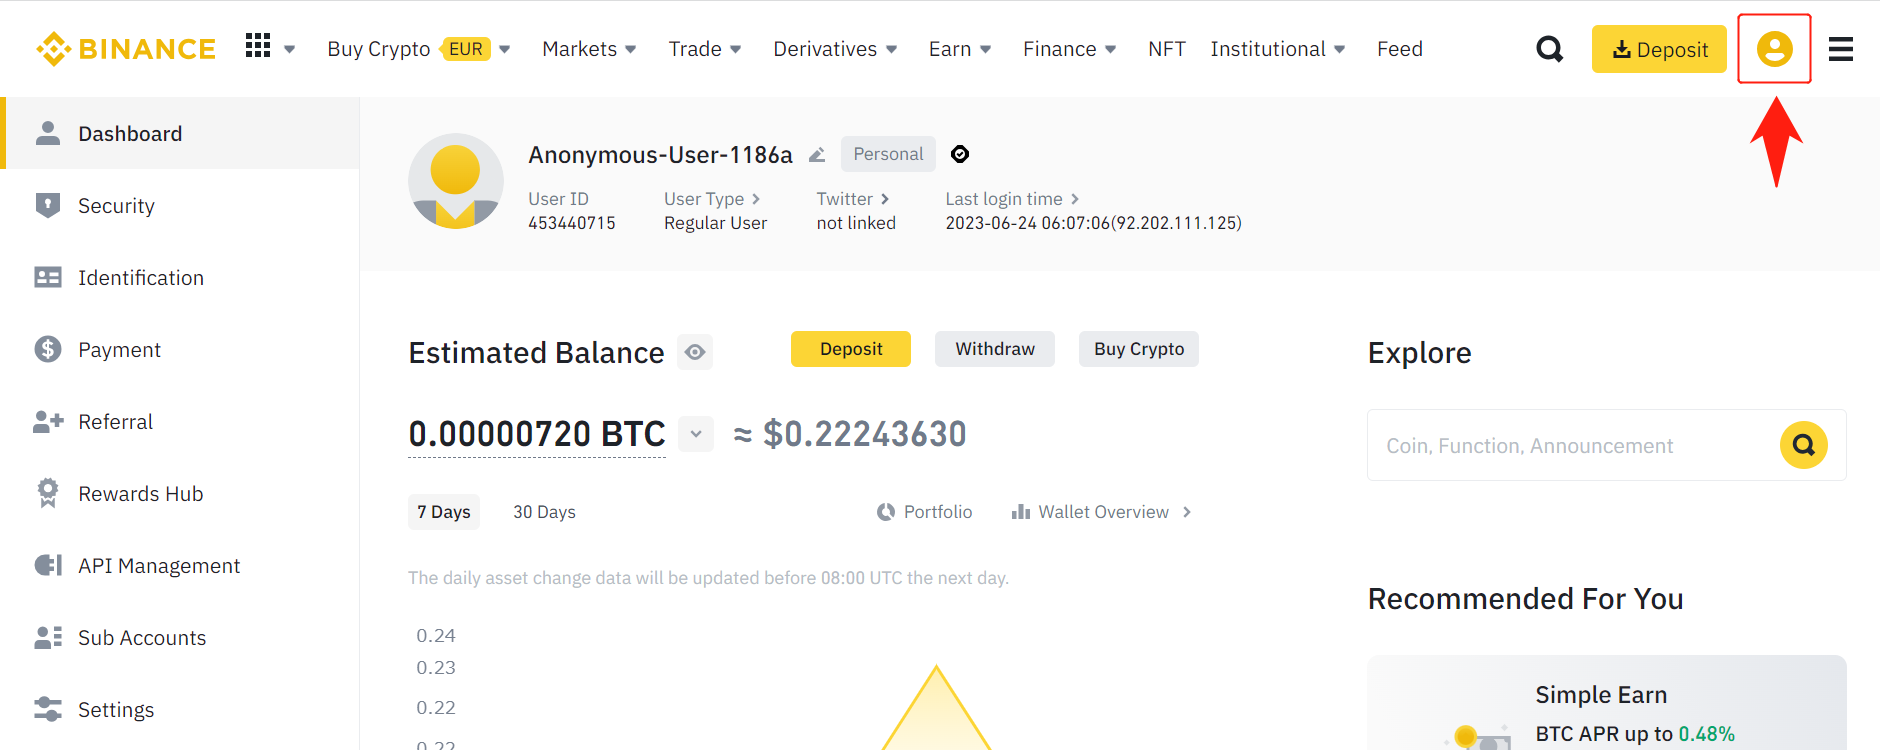Open the user profile icon
This screenshot has height=750, width=1880.
coord(1774,49)
